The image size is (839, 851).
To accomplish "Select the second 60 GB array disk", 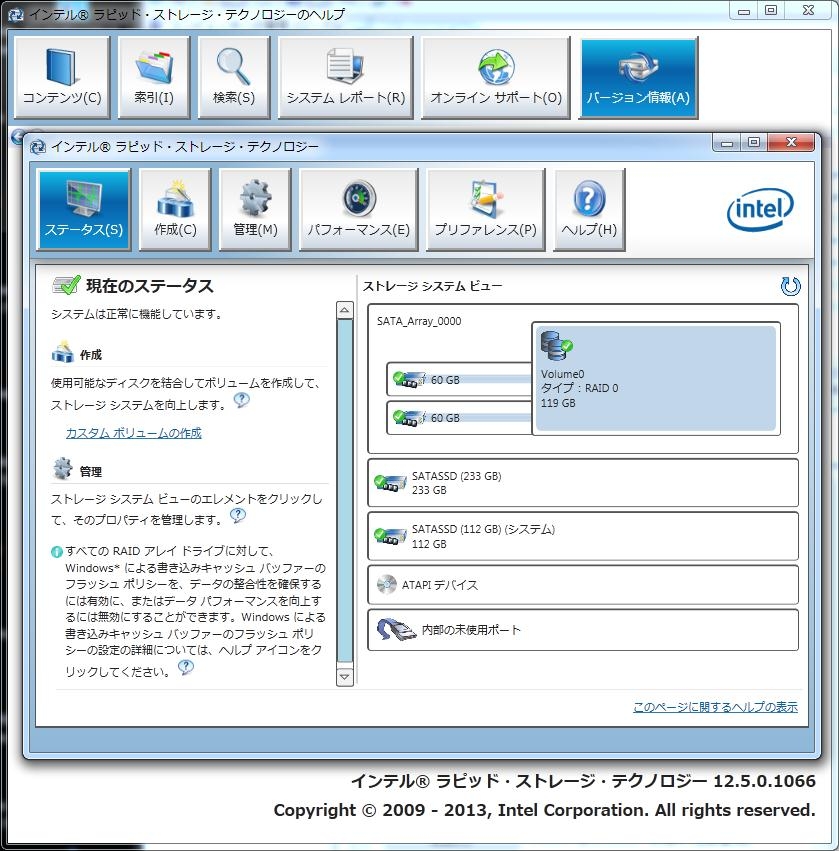I will 459,418.
